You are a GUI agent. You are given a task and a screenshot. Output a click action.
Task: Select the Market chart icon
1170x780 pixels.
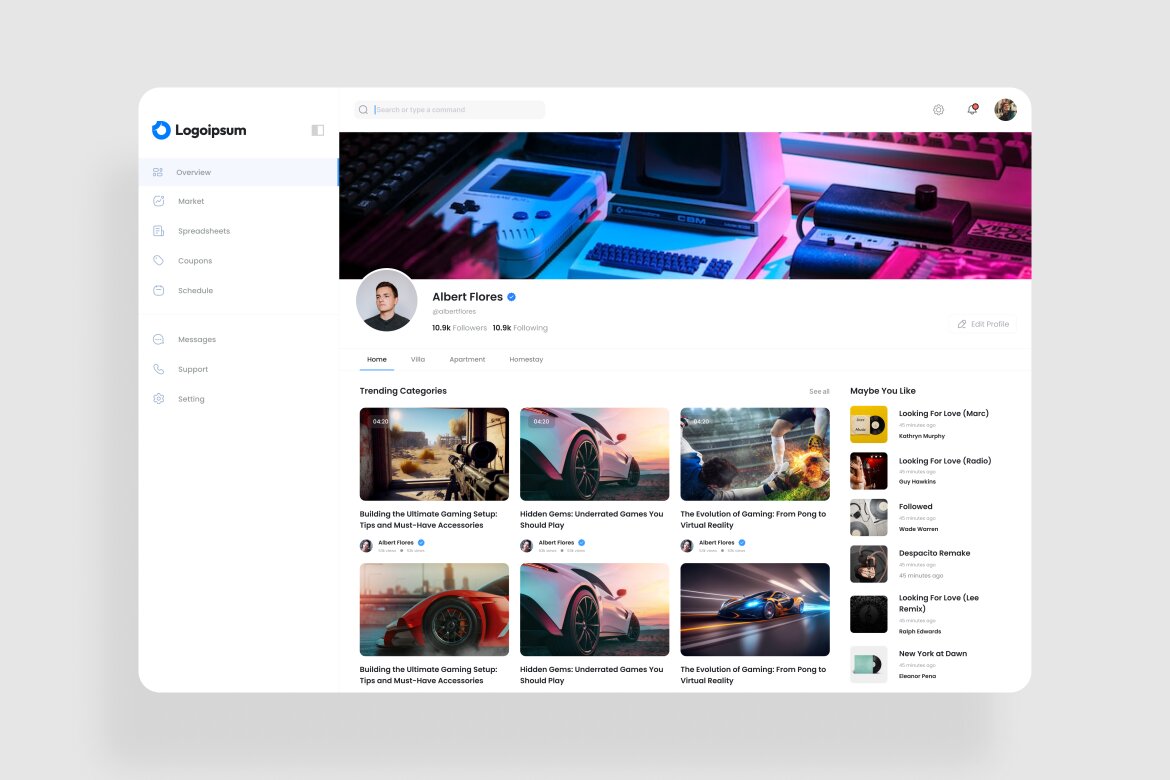[x=158, y=201]
